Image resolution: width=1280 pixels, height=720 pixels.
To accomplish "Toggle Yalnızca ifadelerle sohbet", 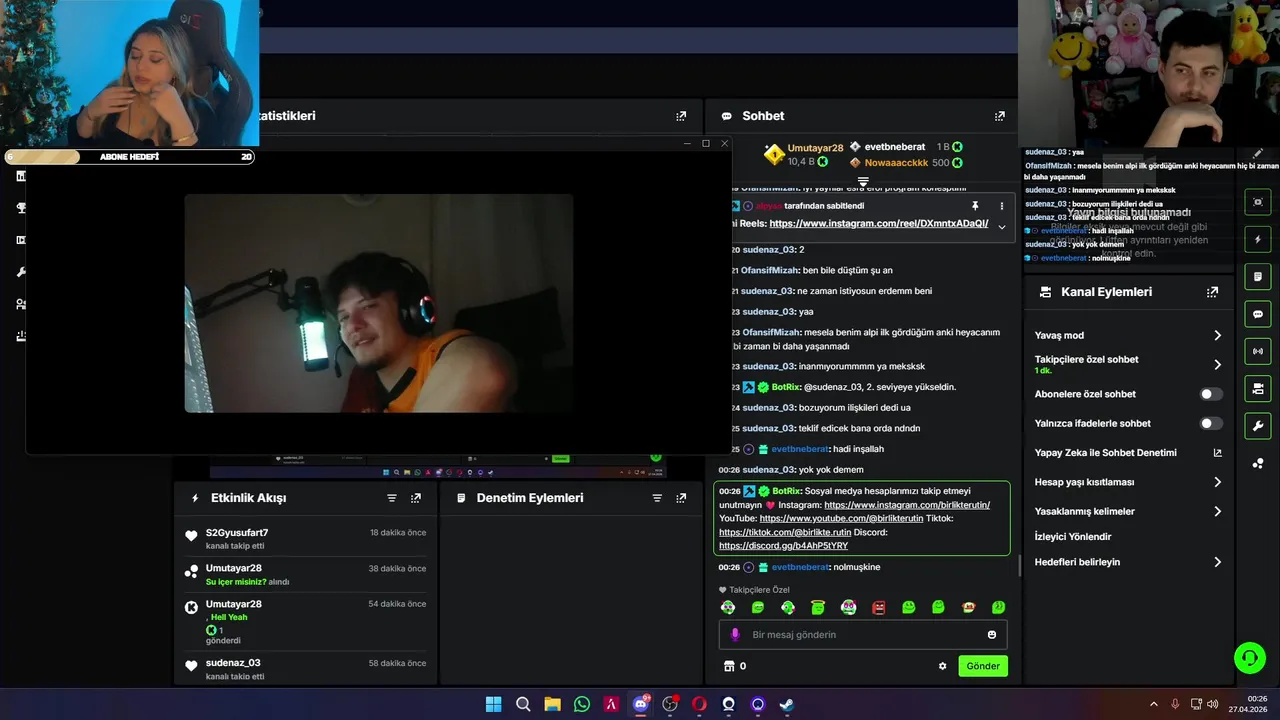I will tap(1211, 424).
